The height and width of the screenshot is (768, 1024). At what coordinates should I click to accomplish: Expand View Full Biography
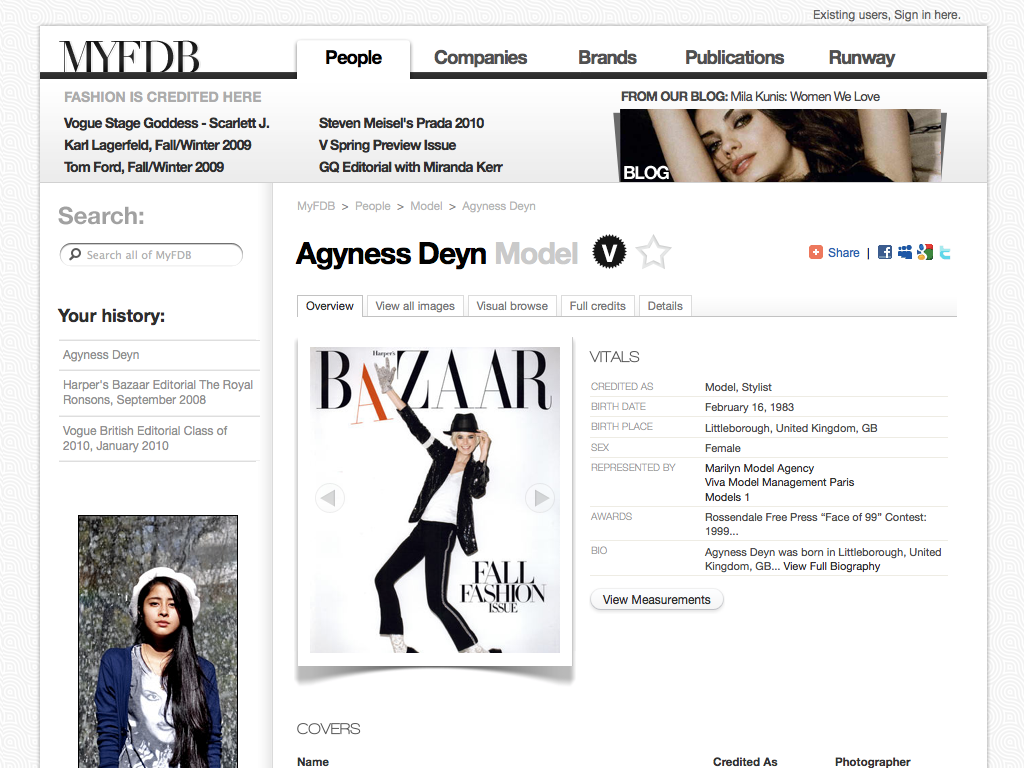tap(832, 566)
